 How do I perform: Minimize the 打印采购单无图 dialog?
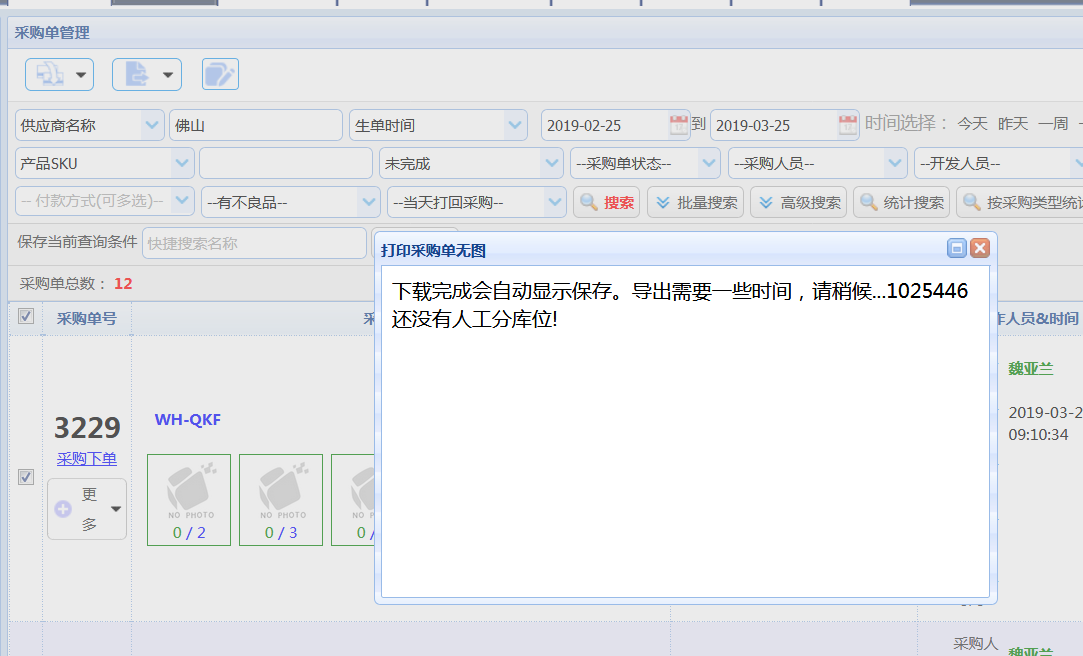pyautogui.click(x=957, y=249)
